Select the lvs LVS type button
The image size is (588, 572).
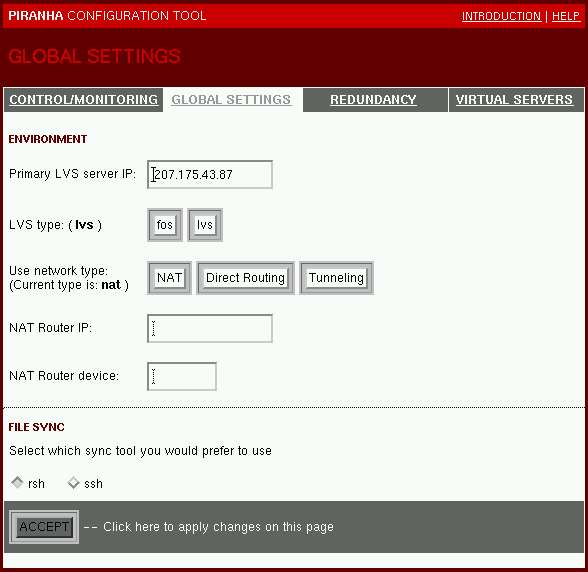205,225
